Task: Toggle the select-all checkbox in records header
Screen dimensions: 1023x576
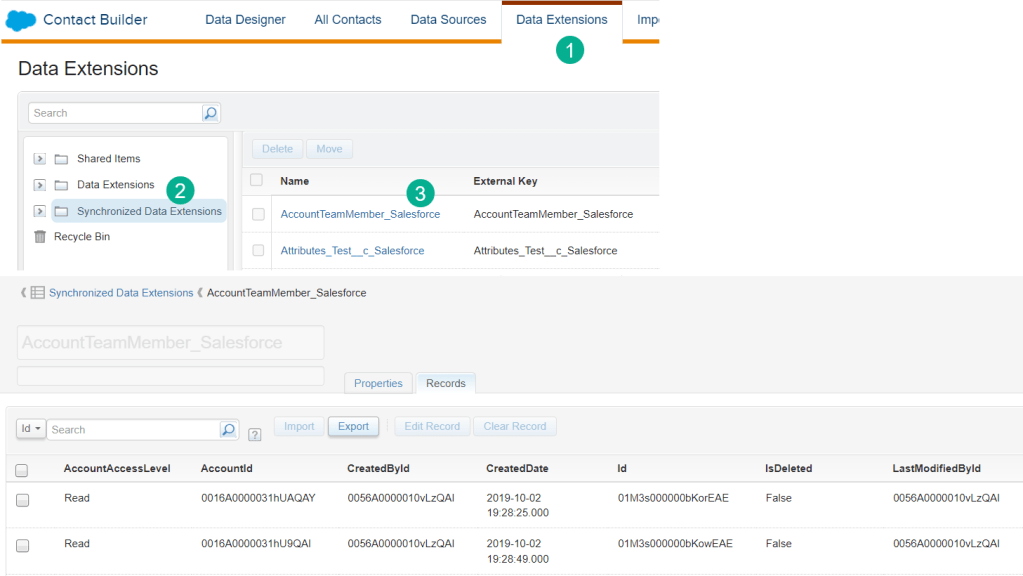Action: 22,470
